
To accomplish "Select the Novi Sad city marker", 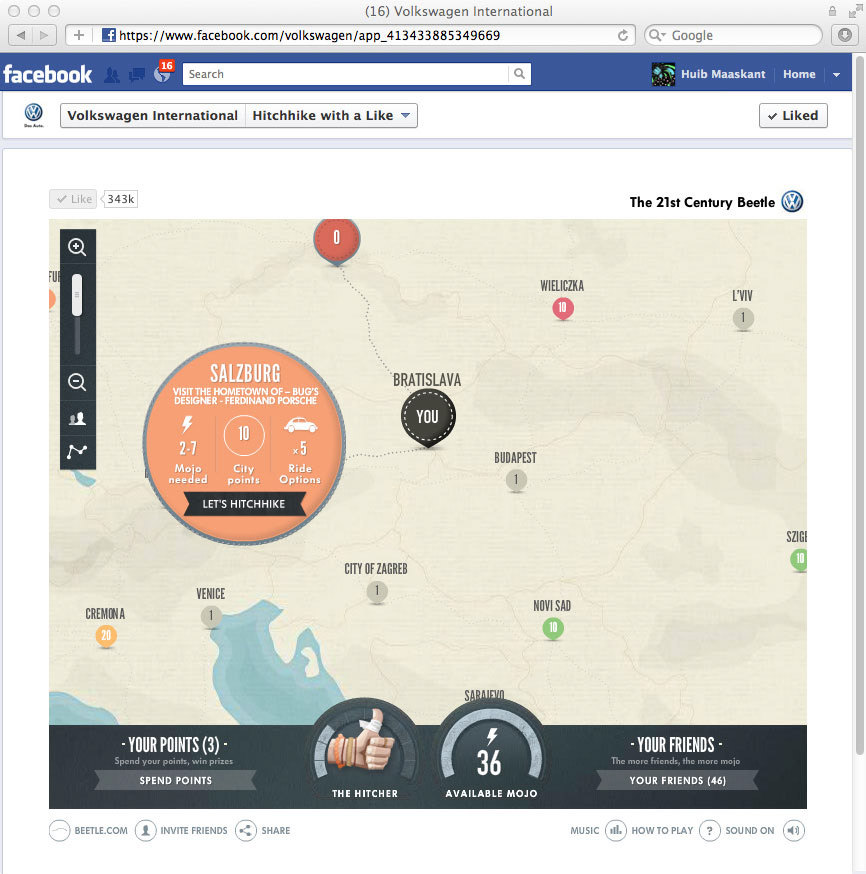I will (553, 628).
